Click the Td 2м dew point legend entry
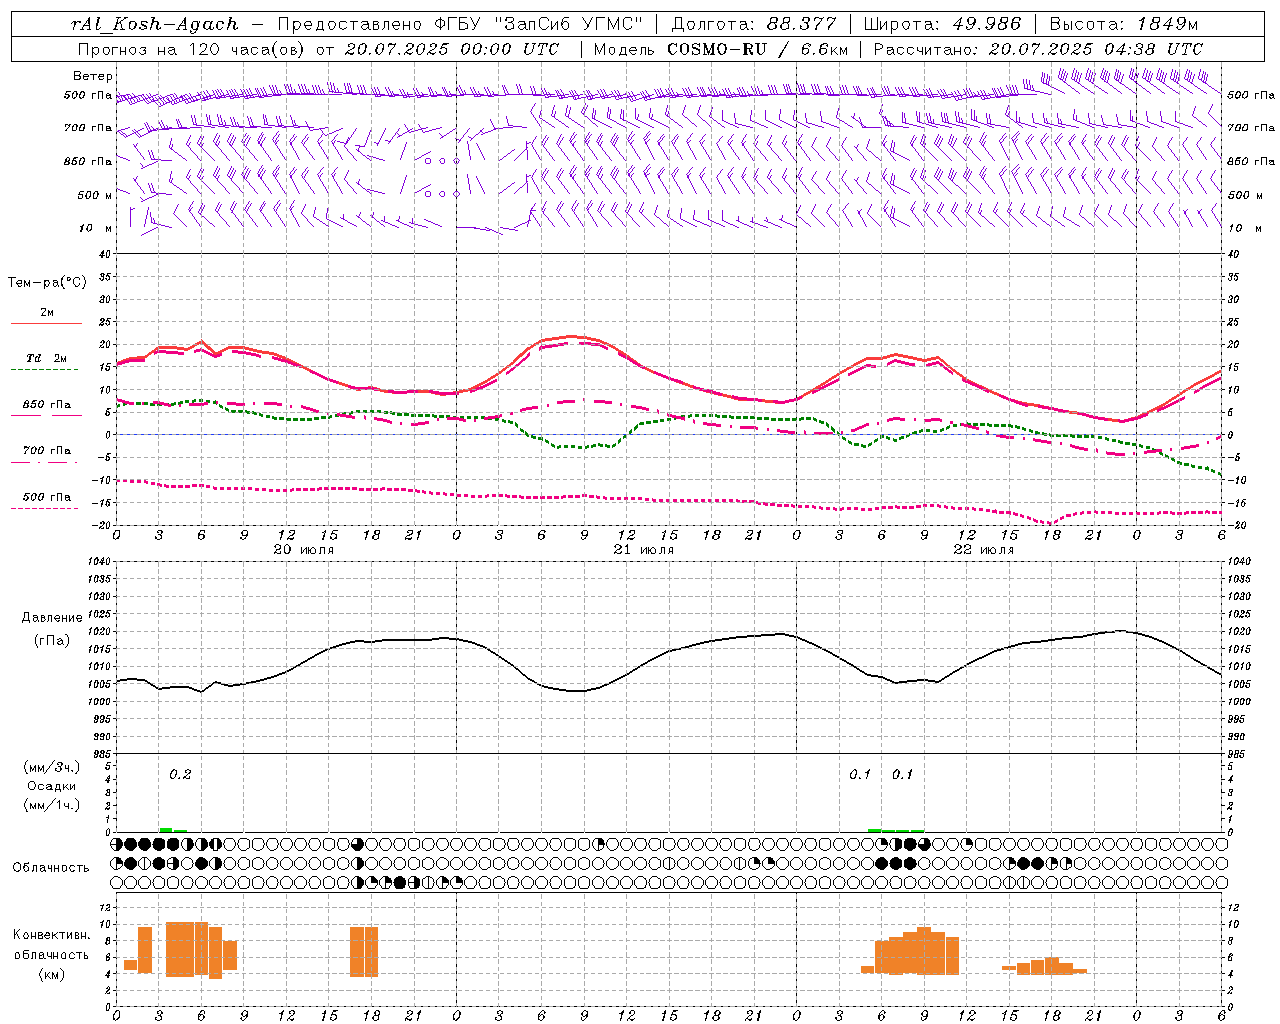This screenshot has height=1024, width=1280. (46, 358)
